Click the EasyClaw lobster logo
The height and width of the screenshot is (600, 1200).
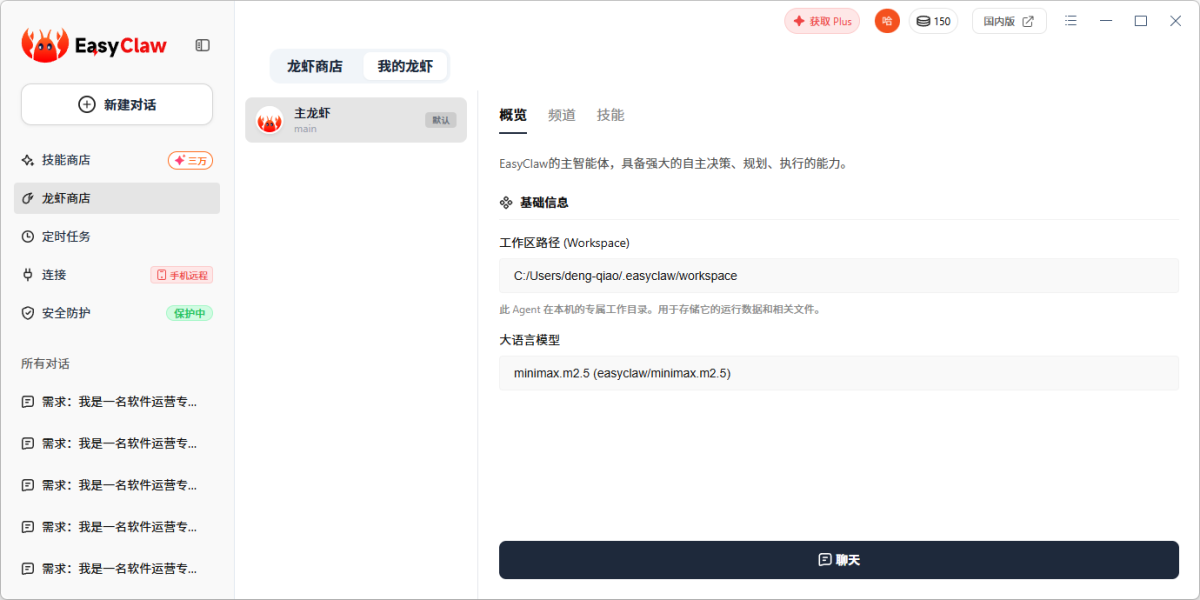(x=45, y=45)
